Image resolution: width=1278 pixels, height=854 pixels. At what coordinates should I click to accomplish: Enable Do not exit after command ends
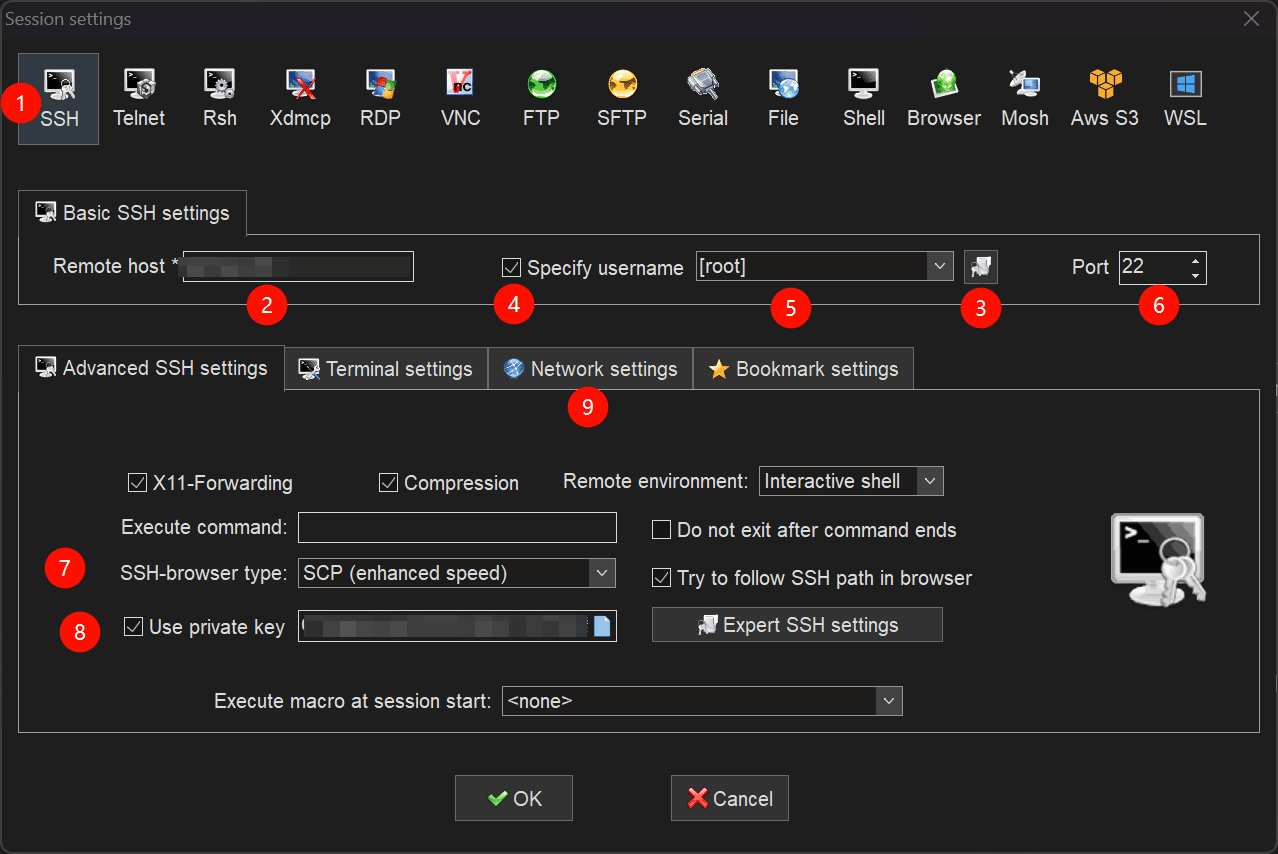661,530
